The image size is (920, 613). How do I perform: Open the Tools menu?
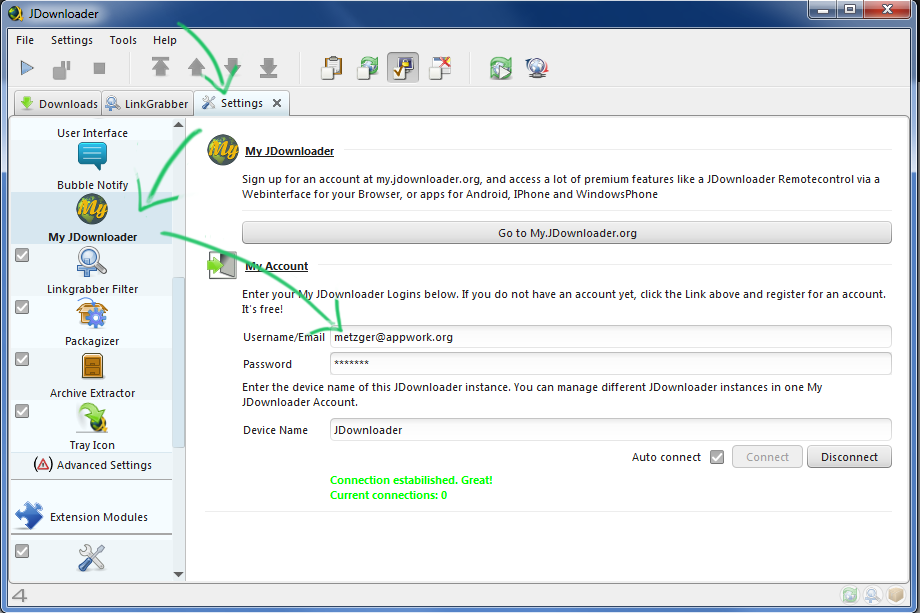pyautogui.click(x=123, y=40)
